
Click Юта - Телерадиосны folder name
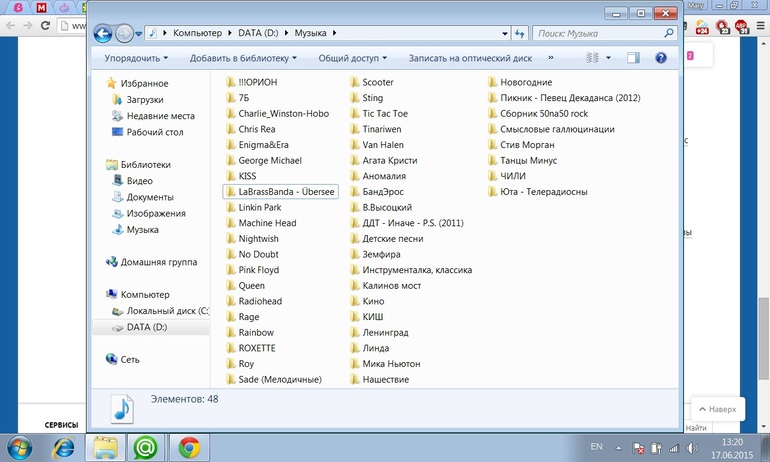click(x=544, y=191)
